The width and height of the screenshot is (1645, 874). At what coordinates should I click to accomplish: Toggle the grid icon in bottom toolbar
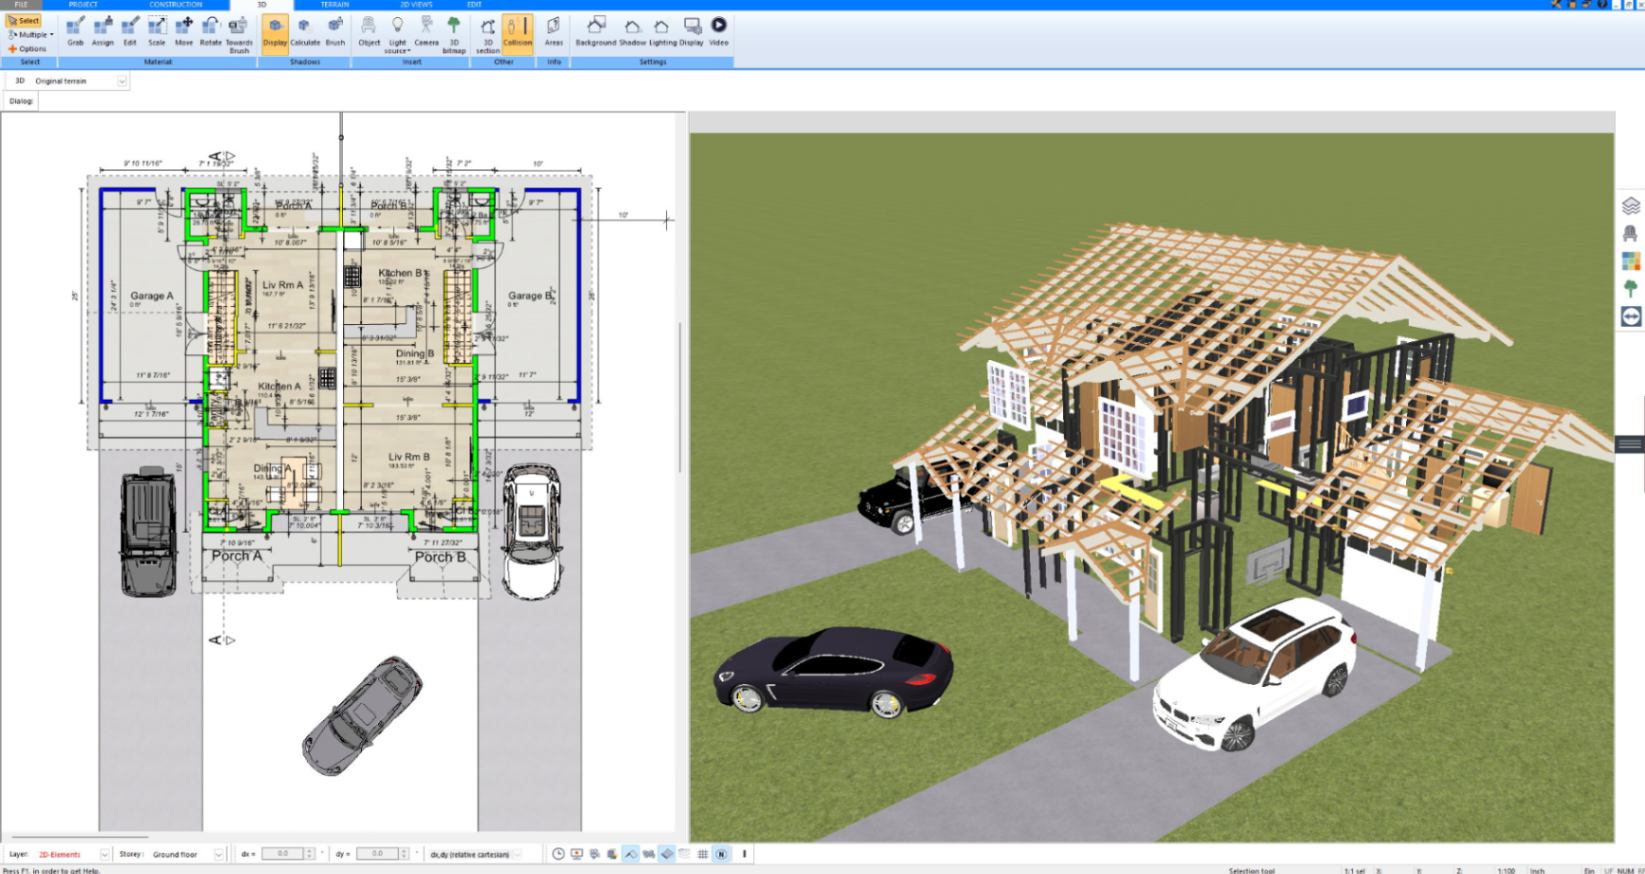pos(703,854)
